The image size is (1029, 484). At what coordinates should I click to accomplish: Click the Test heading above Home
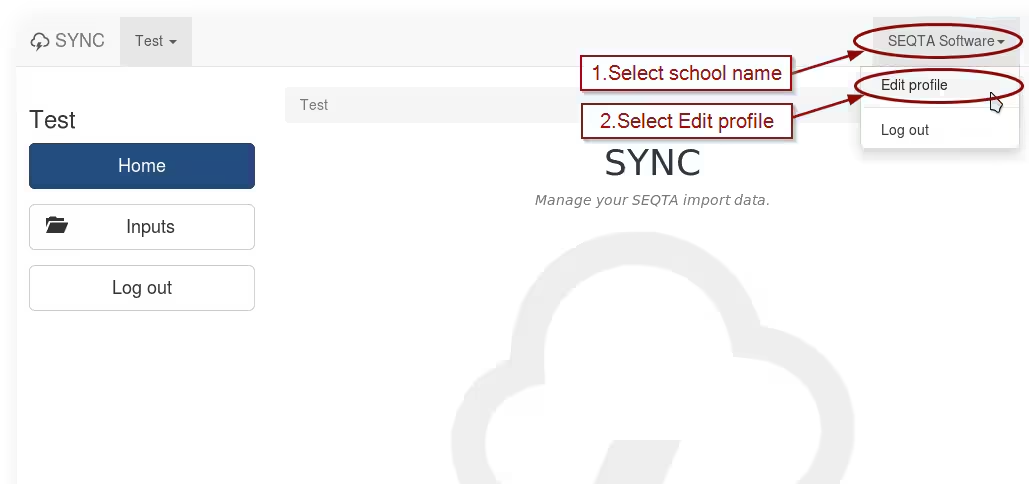(52, 120)
